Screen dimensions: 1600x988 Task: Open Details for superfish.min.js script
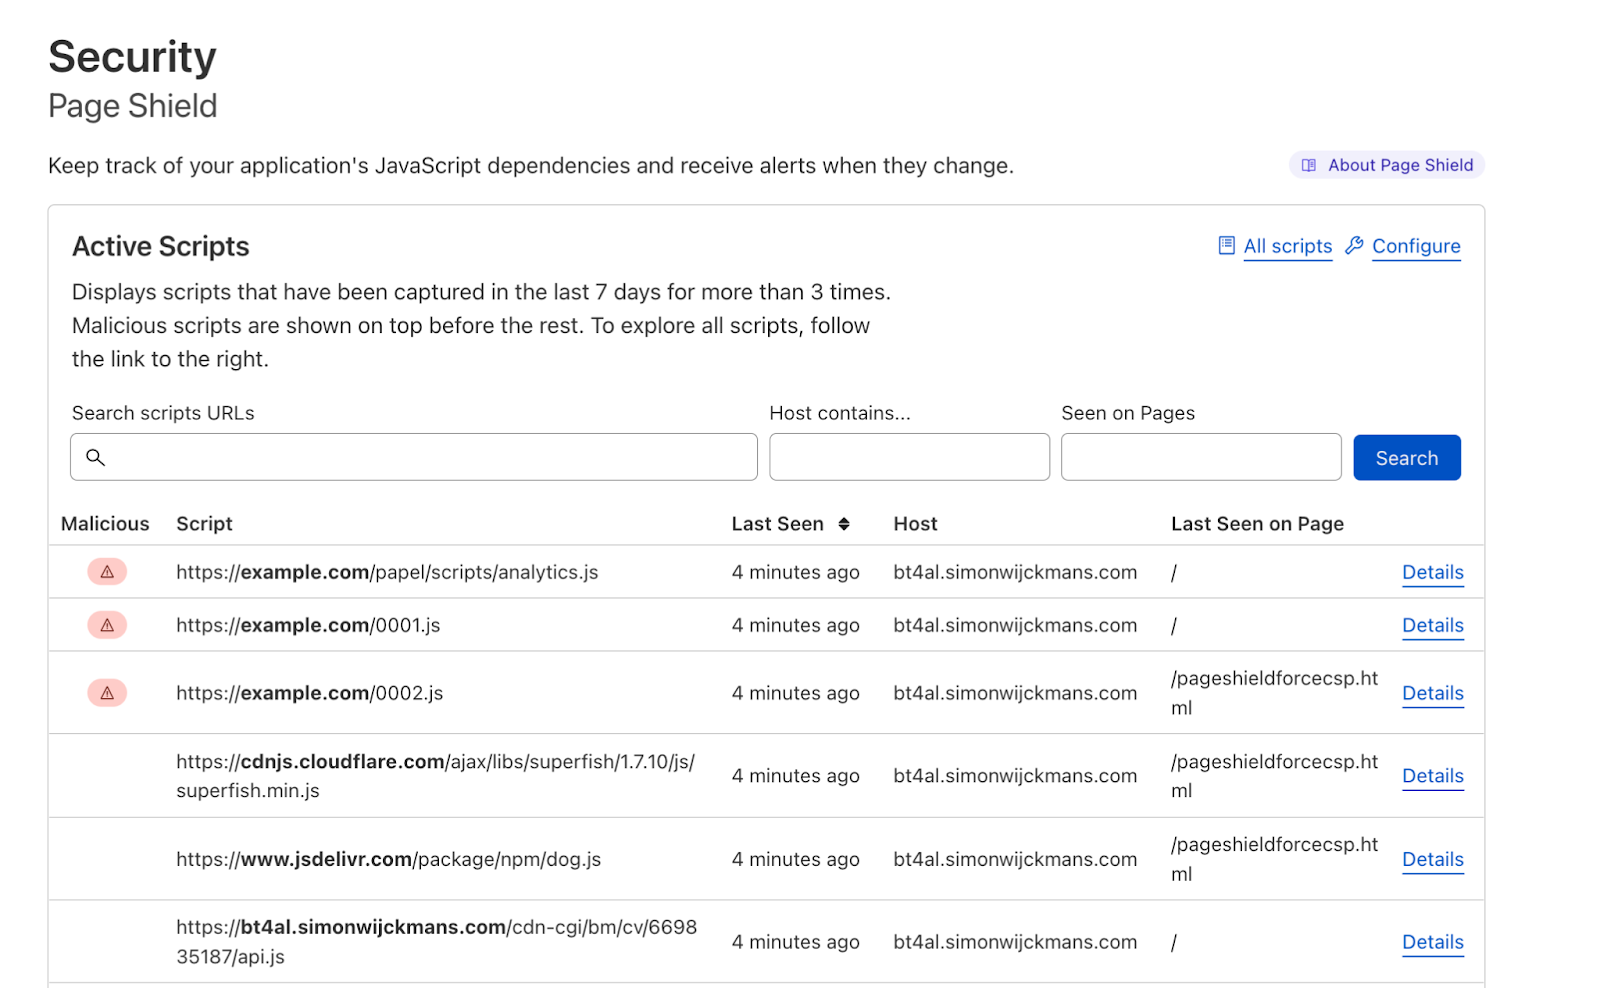(x=1432, y=776)
